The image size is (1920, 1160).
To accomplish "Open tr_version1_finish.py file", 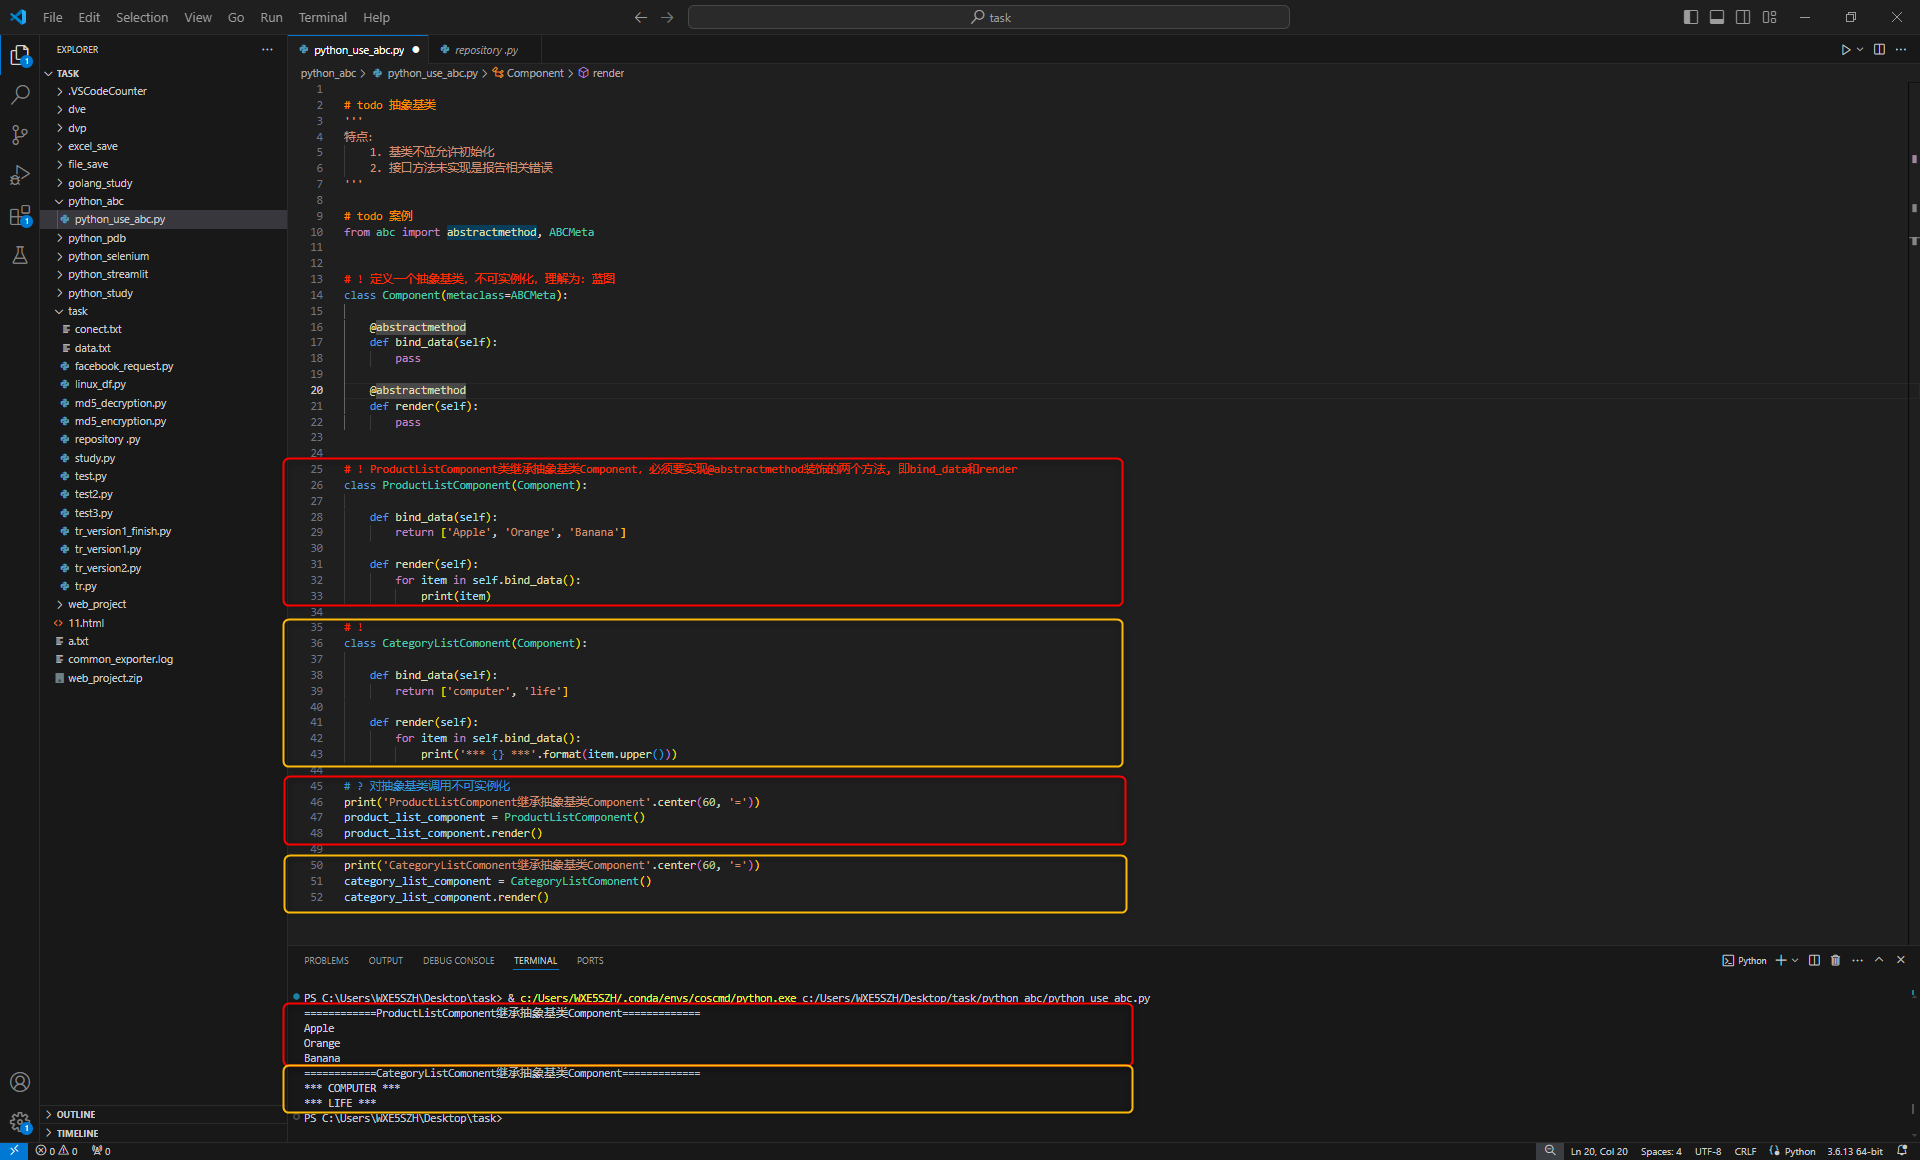I will [x=163, y=531].
